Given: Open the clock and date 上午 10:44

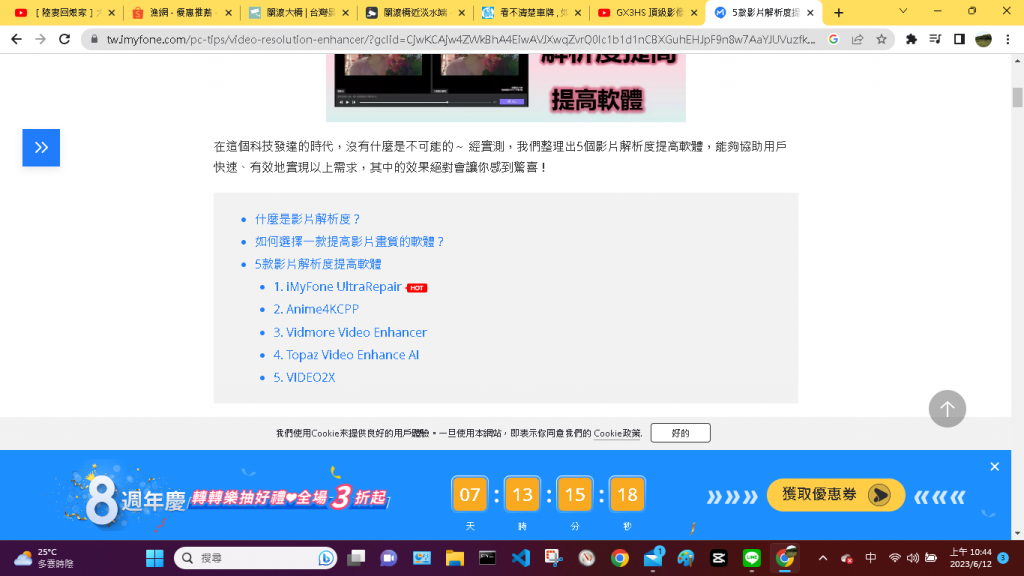Looking at the screenshot, I should tap(970, 558).
